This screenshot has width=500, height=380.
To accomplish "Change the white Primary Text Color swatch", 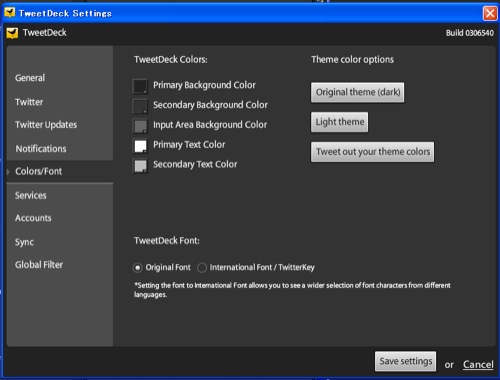I will click(140, 146).
